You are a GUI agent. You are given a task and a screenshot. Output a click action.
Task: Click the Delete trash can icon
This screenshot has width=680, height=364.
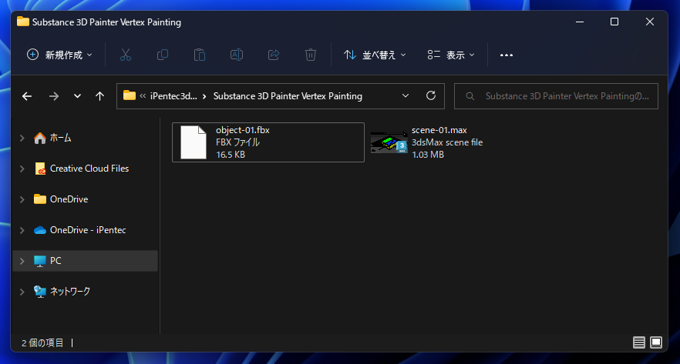[x=311, y=55]
